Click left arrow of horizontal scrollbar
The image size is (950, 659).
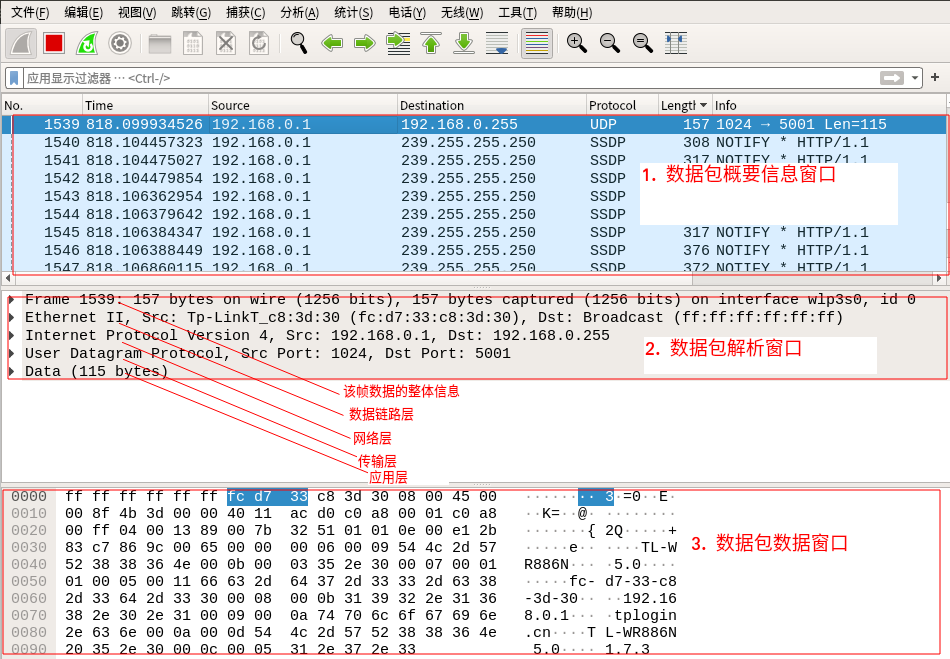point(7,278)
